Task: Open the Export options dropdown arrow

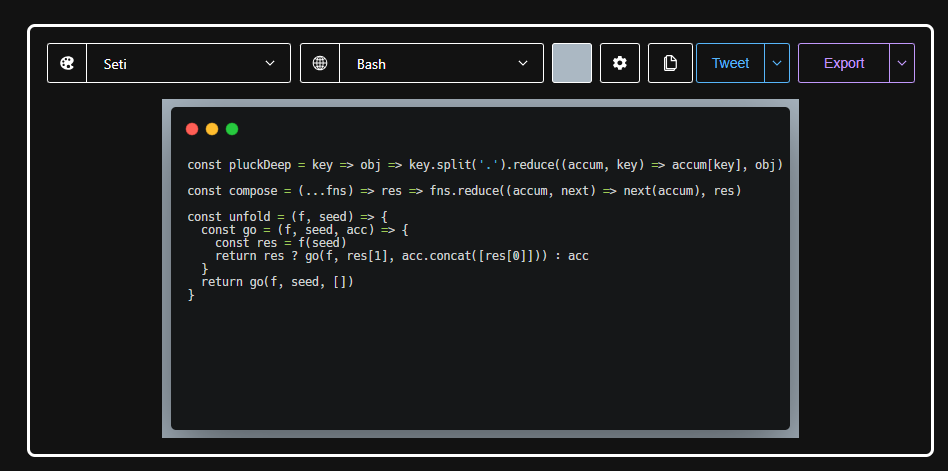Action: click(x=902, y=63)
